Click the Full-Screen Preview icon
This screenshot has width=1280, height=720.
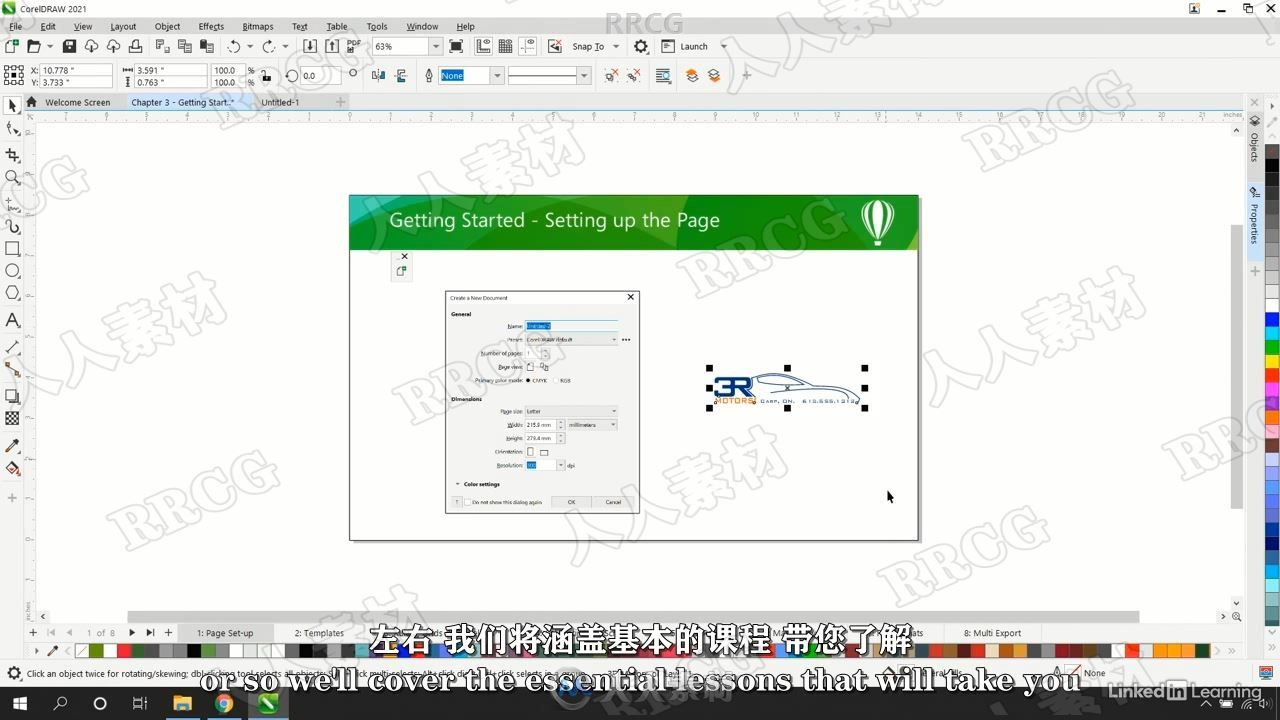coord(456,46)
